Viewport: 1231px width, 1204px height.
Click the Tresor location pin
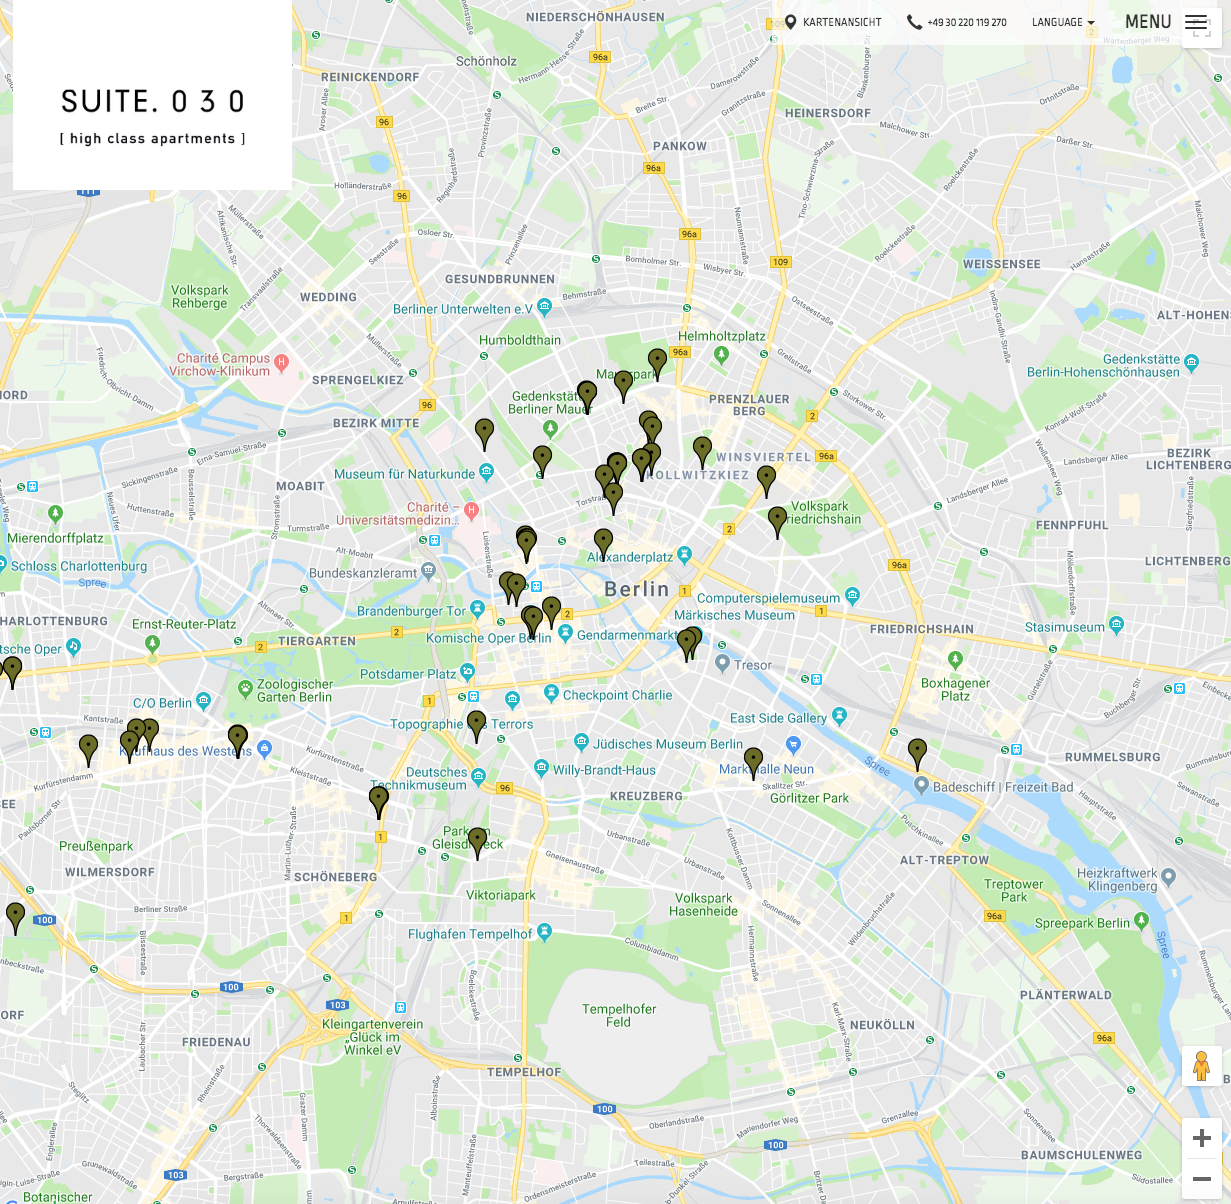coord(723,663)
